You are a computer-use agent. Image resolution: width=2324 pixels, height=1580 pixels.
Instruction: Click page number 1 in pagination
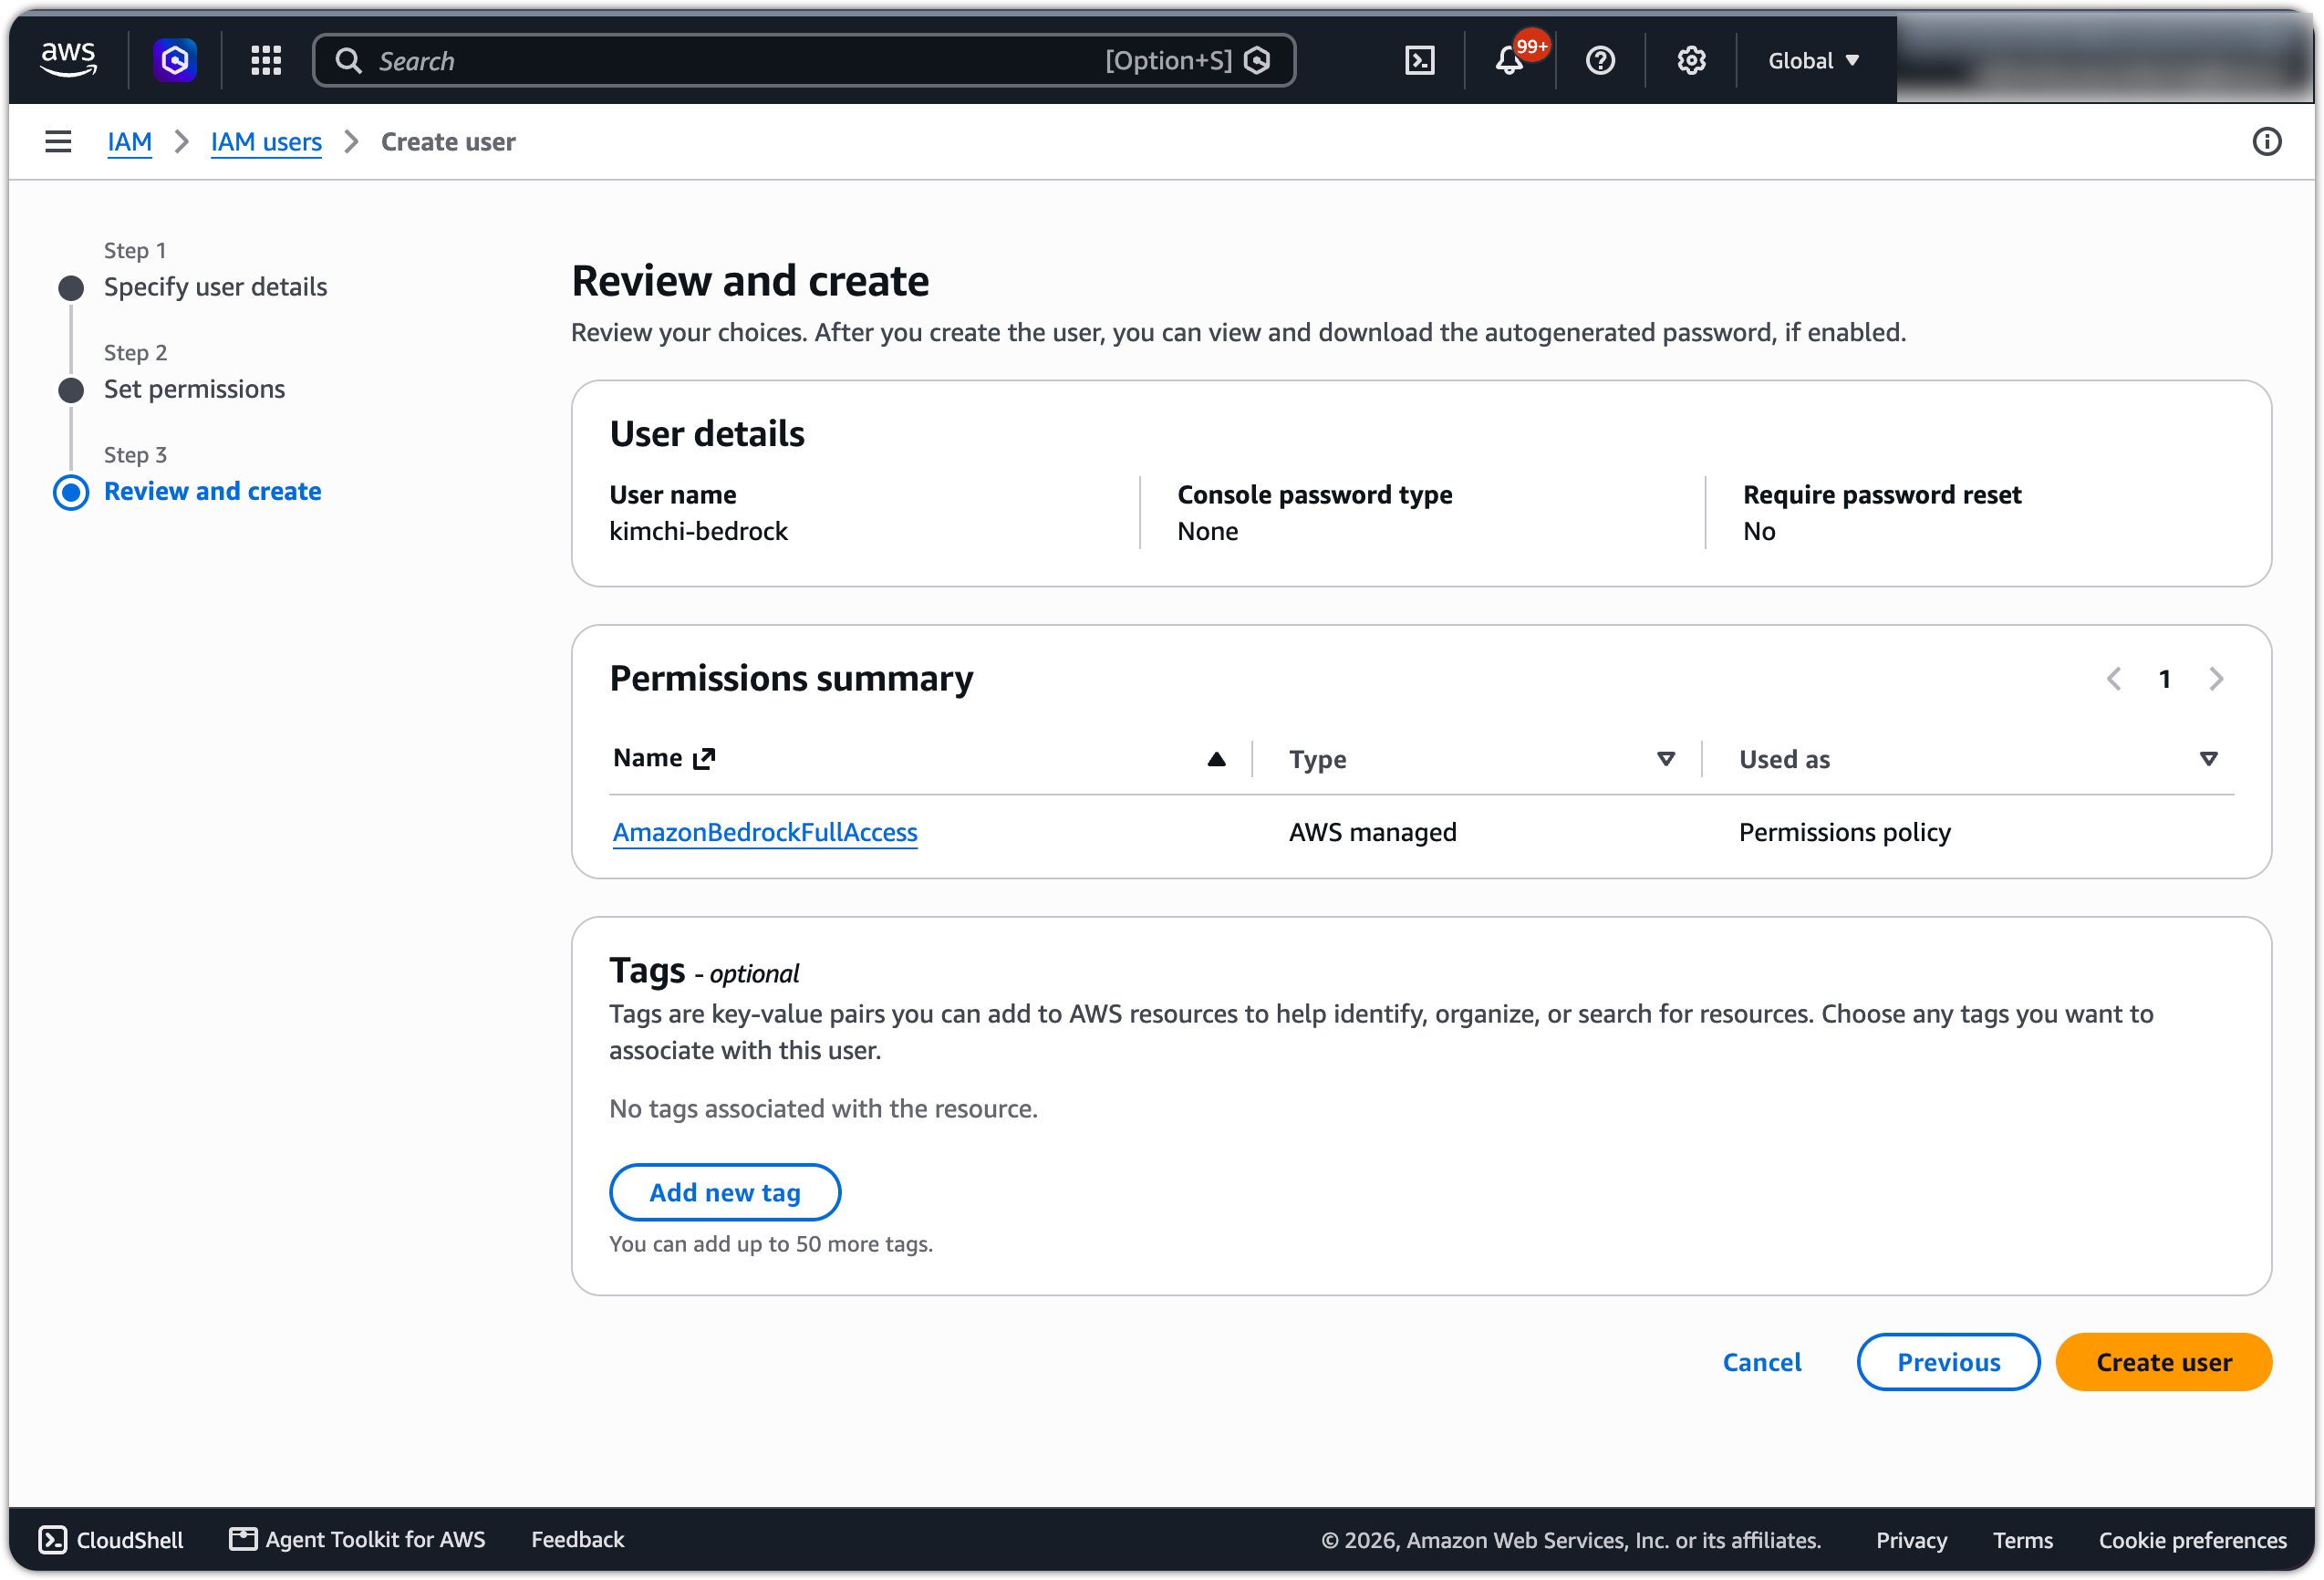click(2164, 679)
